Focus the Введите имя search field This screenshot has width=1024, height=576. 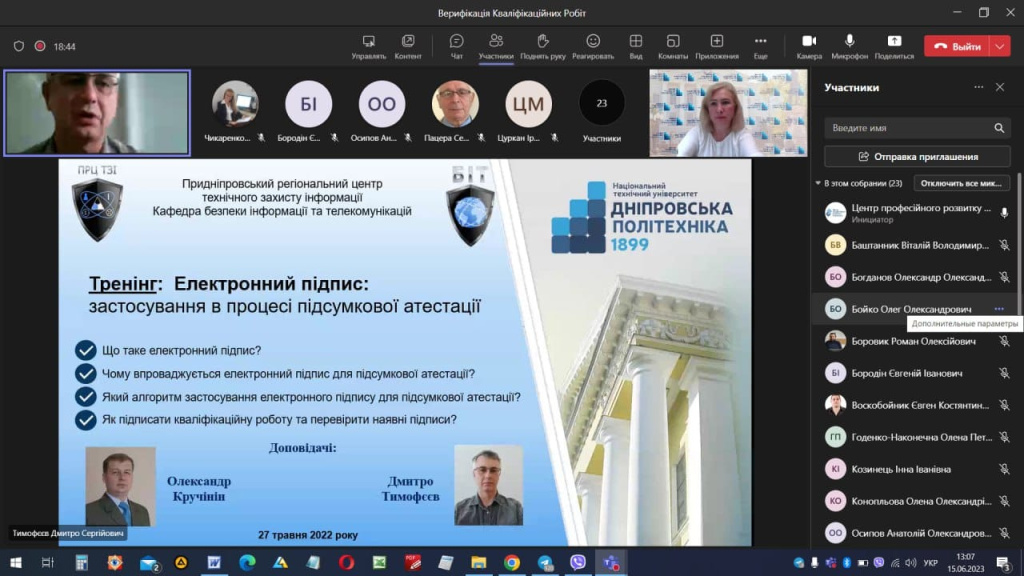coord(917,128)
